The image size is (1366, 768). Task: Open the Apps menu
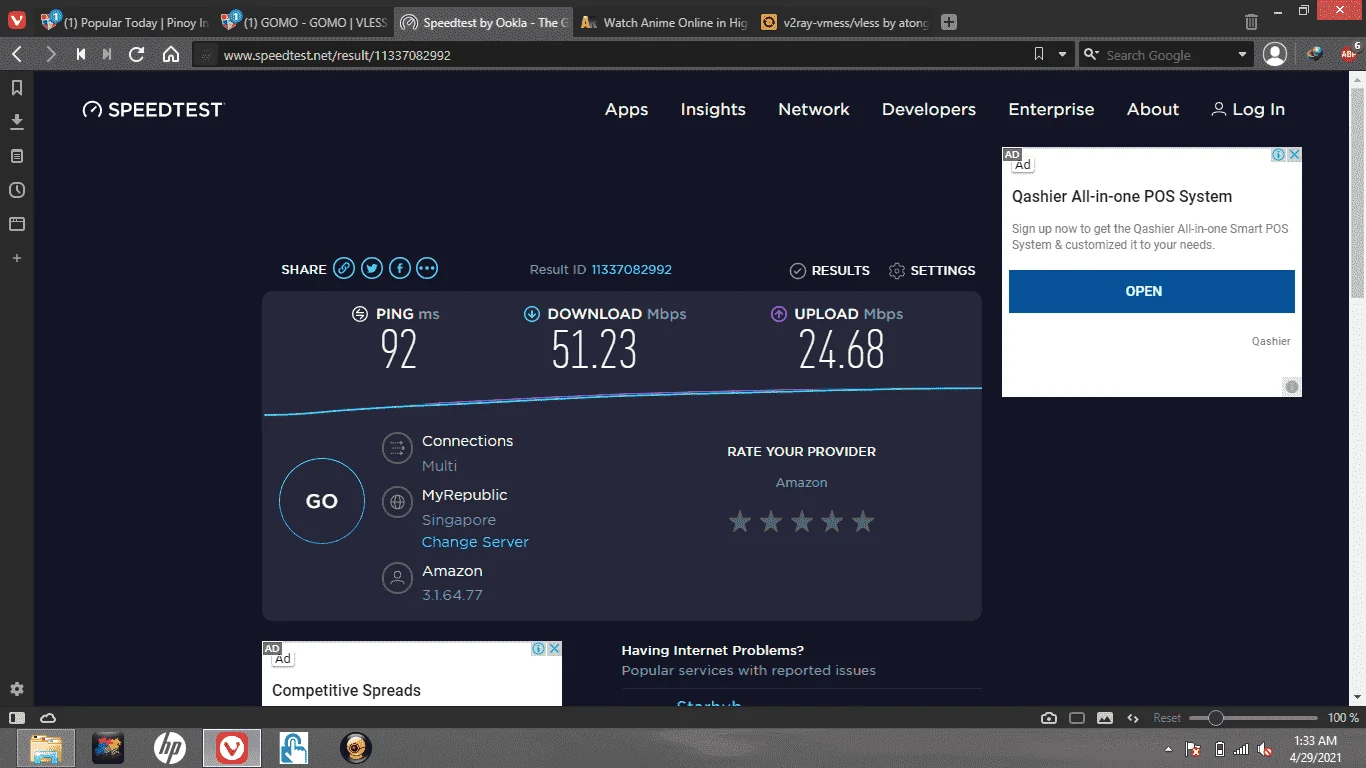tap(627, 109)
